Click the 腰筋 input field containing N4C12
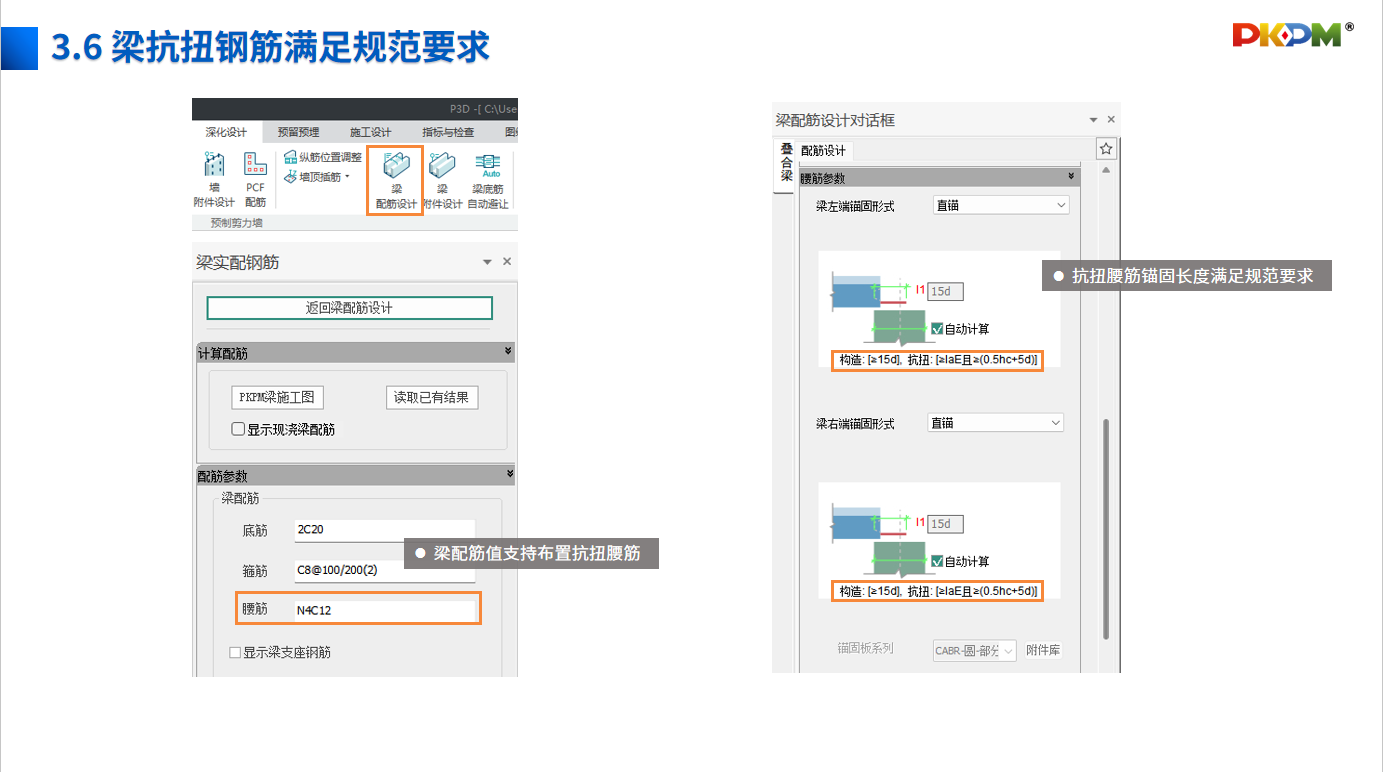 (x=384, y=609)
